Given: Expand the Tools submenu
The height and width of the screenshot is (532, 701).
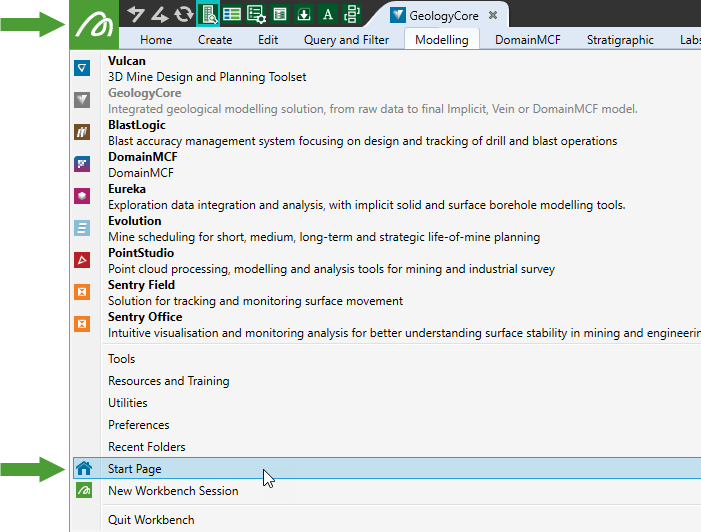Looking at the screenshot, I should click(x=386, y=359).
